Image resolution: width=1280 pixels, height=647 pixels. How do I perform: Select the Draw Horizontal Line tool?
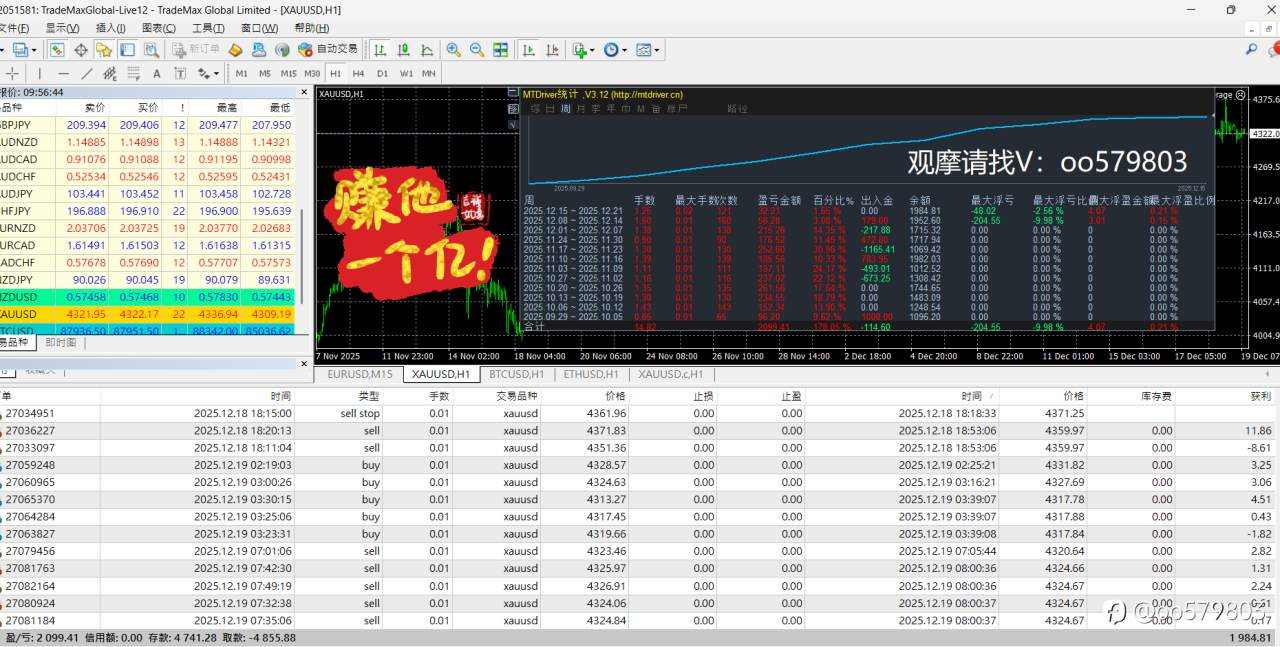[x=63, y=72]
